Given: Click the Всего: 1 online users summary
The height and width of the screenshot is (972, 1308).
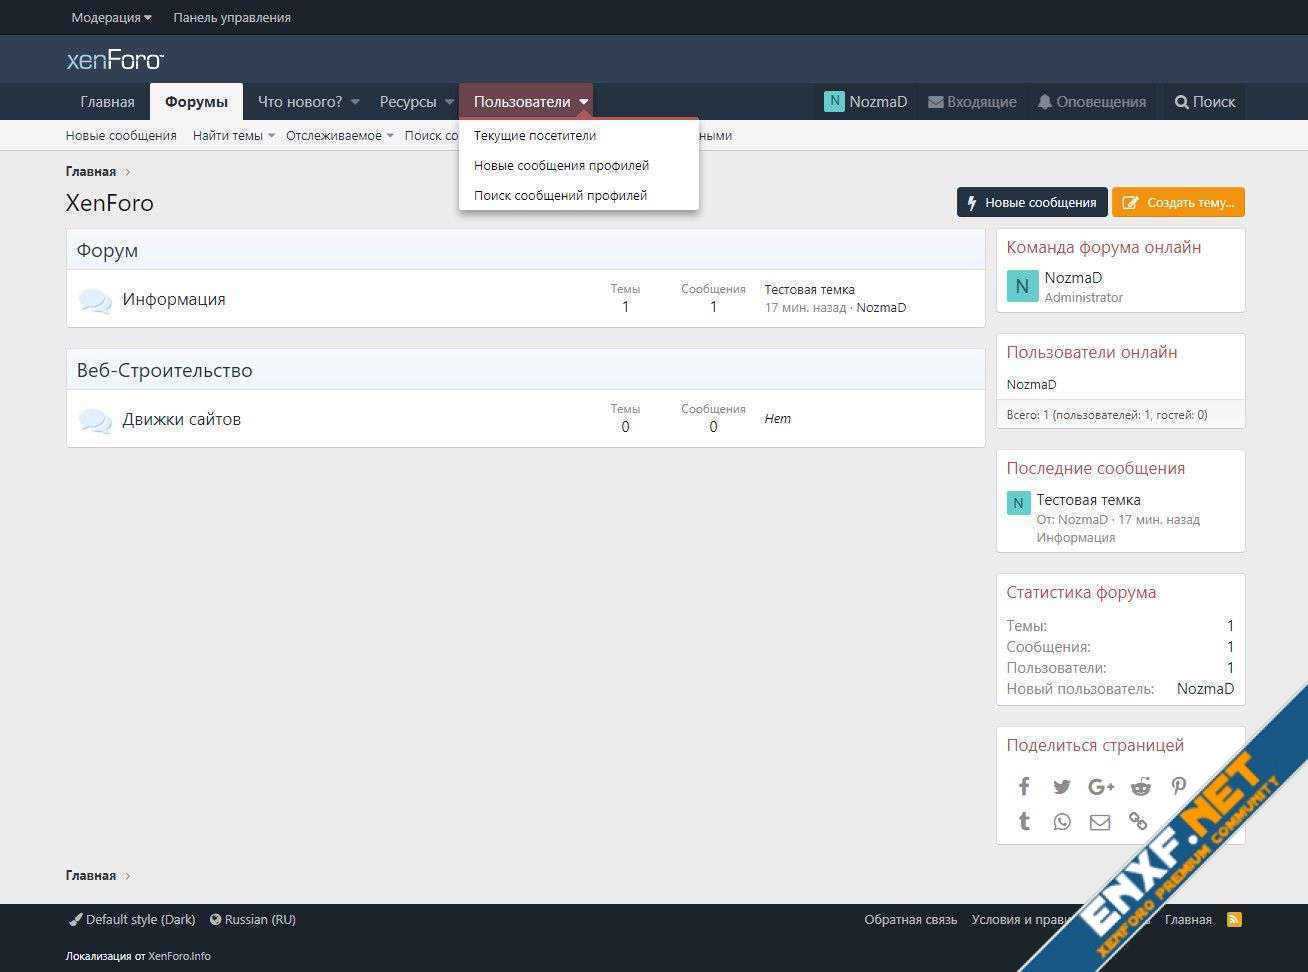Looking at the screenshot, I should pos(1107,415).
